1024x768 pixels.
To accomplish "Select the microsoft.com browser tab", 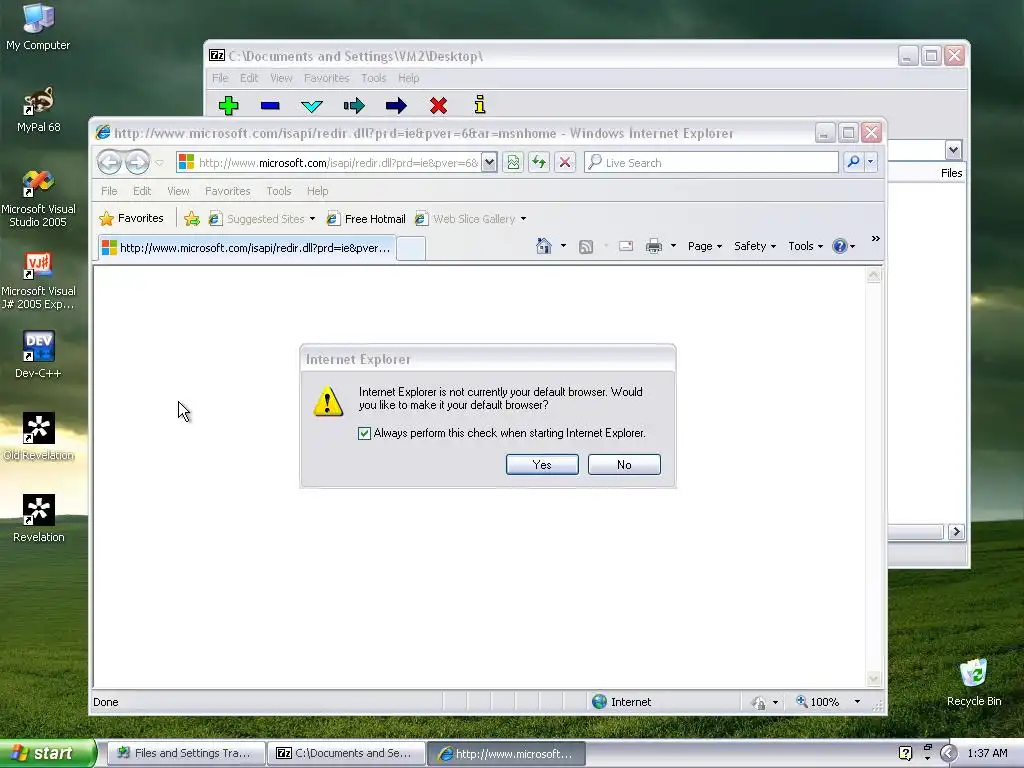I will click(x=247, y=248).
